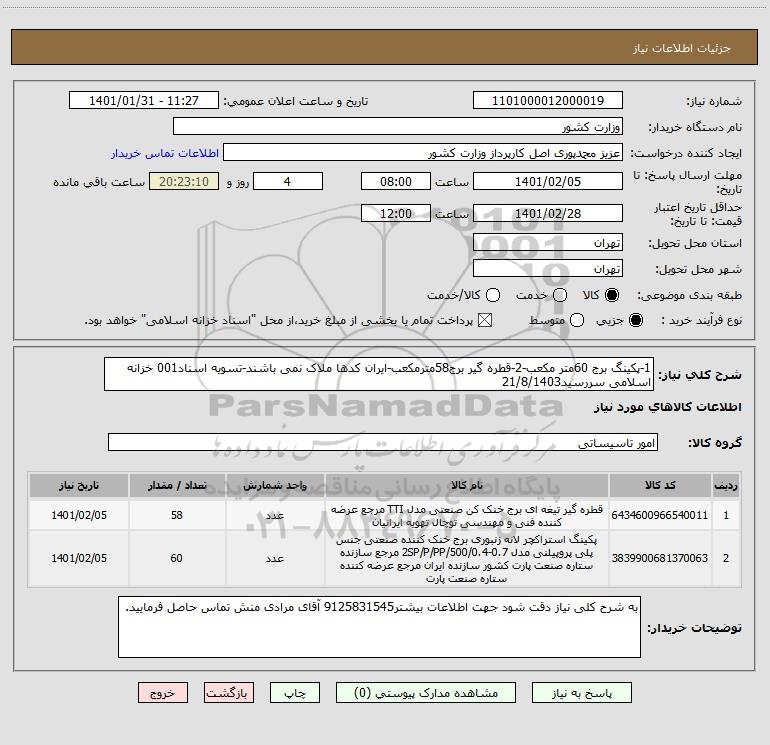The image size is (770, 745).
Task: Click the طبقه بندی موضوعی label
Action: click(689, 295)
